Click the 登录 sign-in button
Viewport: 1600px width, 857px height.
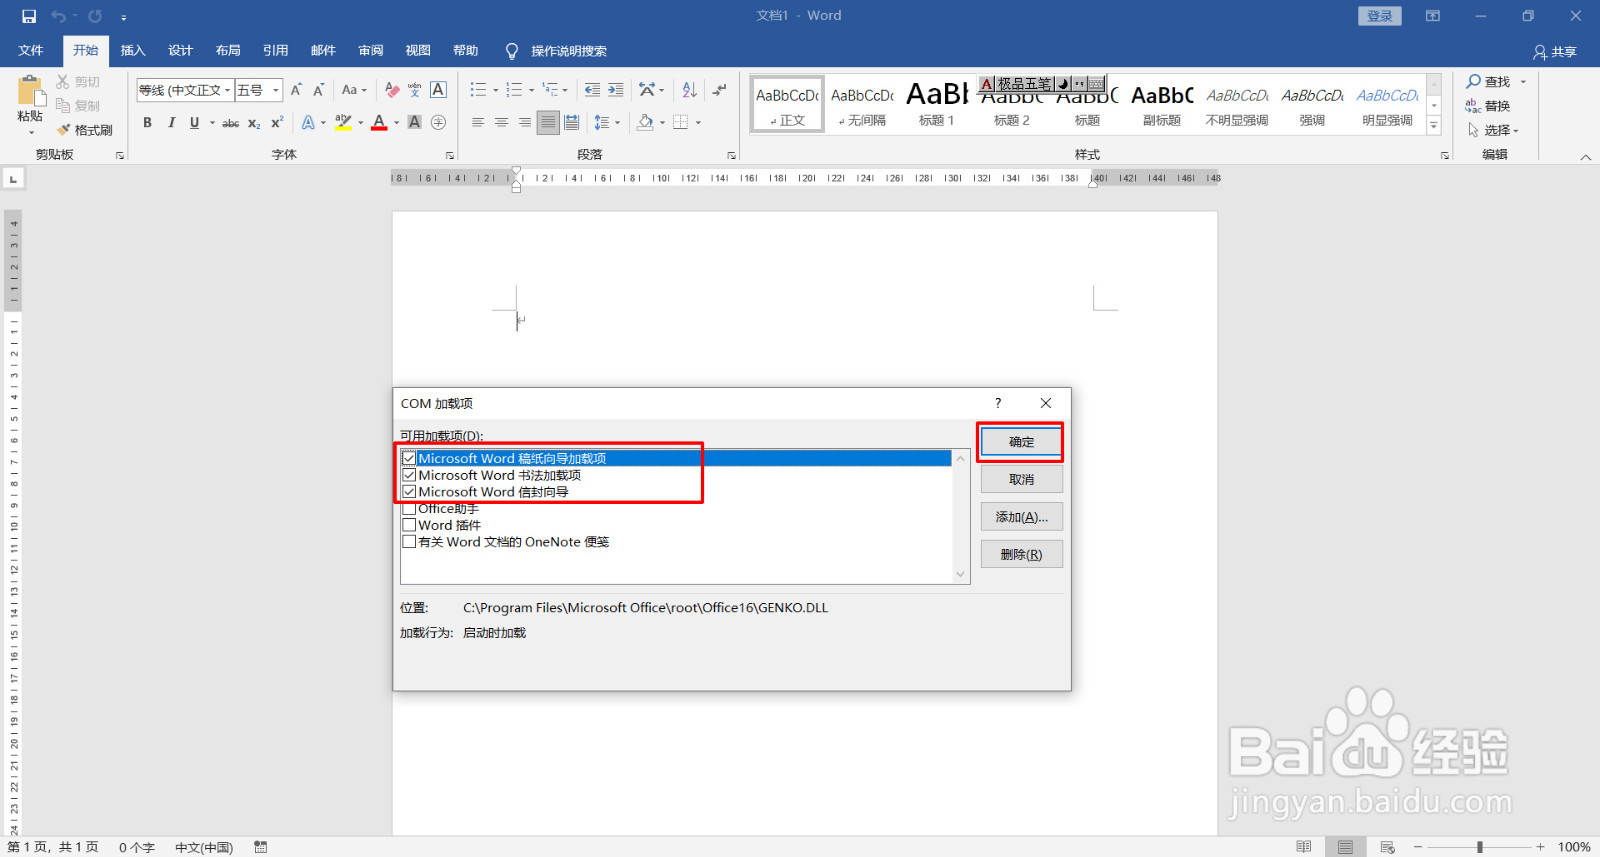pos(1380,16)
